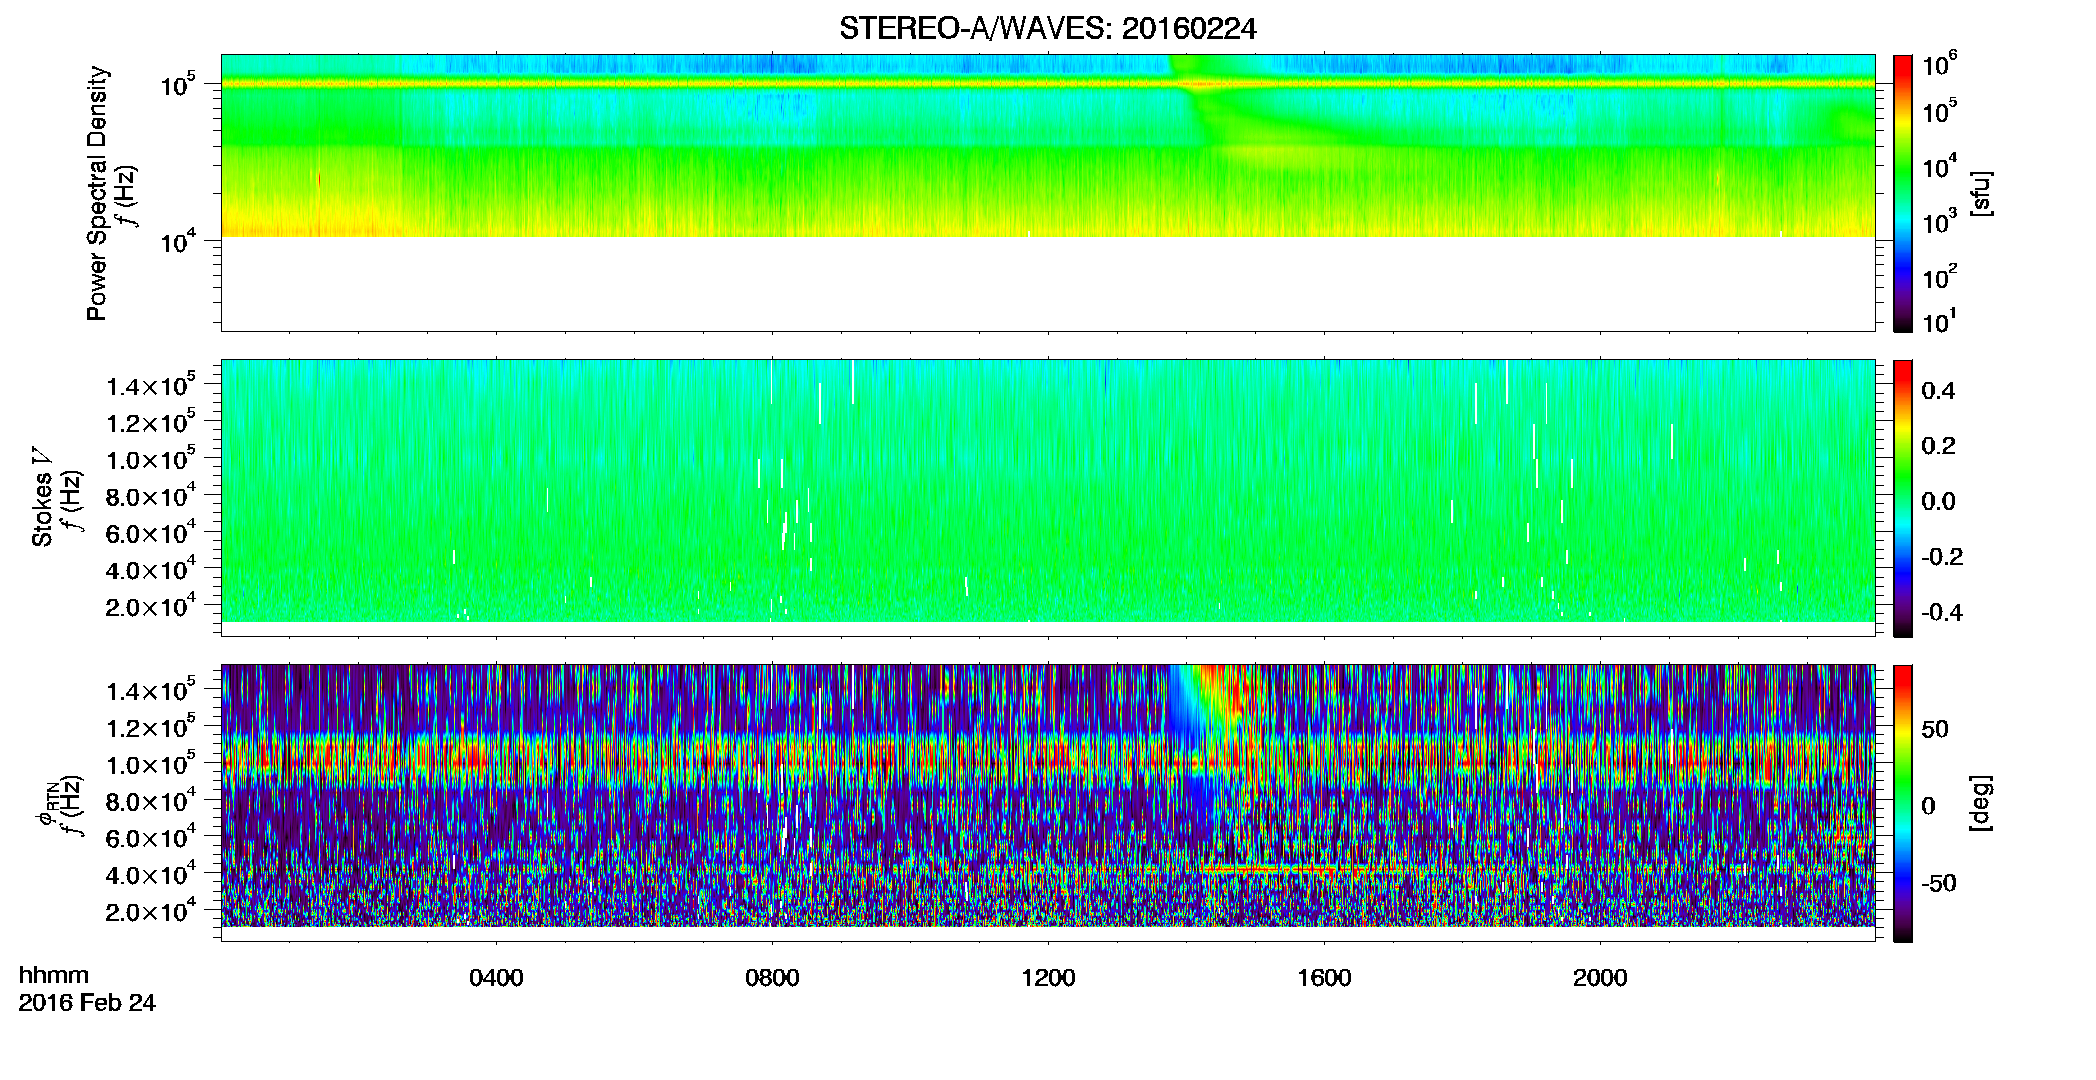2096x1080 pixels.
Task: Click the phi RTN spectrogram panel
Action: coord(1047,803)
